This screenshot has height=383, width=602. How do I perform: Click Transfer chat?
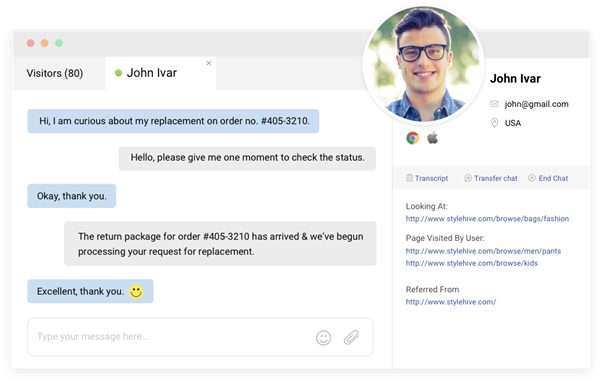click(491, 178)
